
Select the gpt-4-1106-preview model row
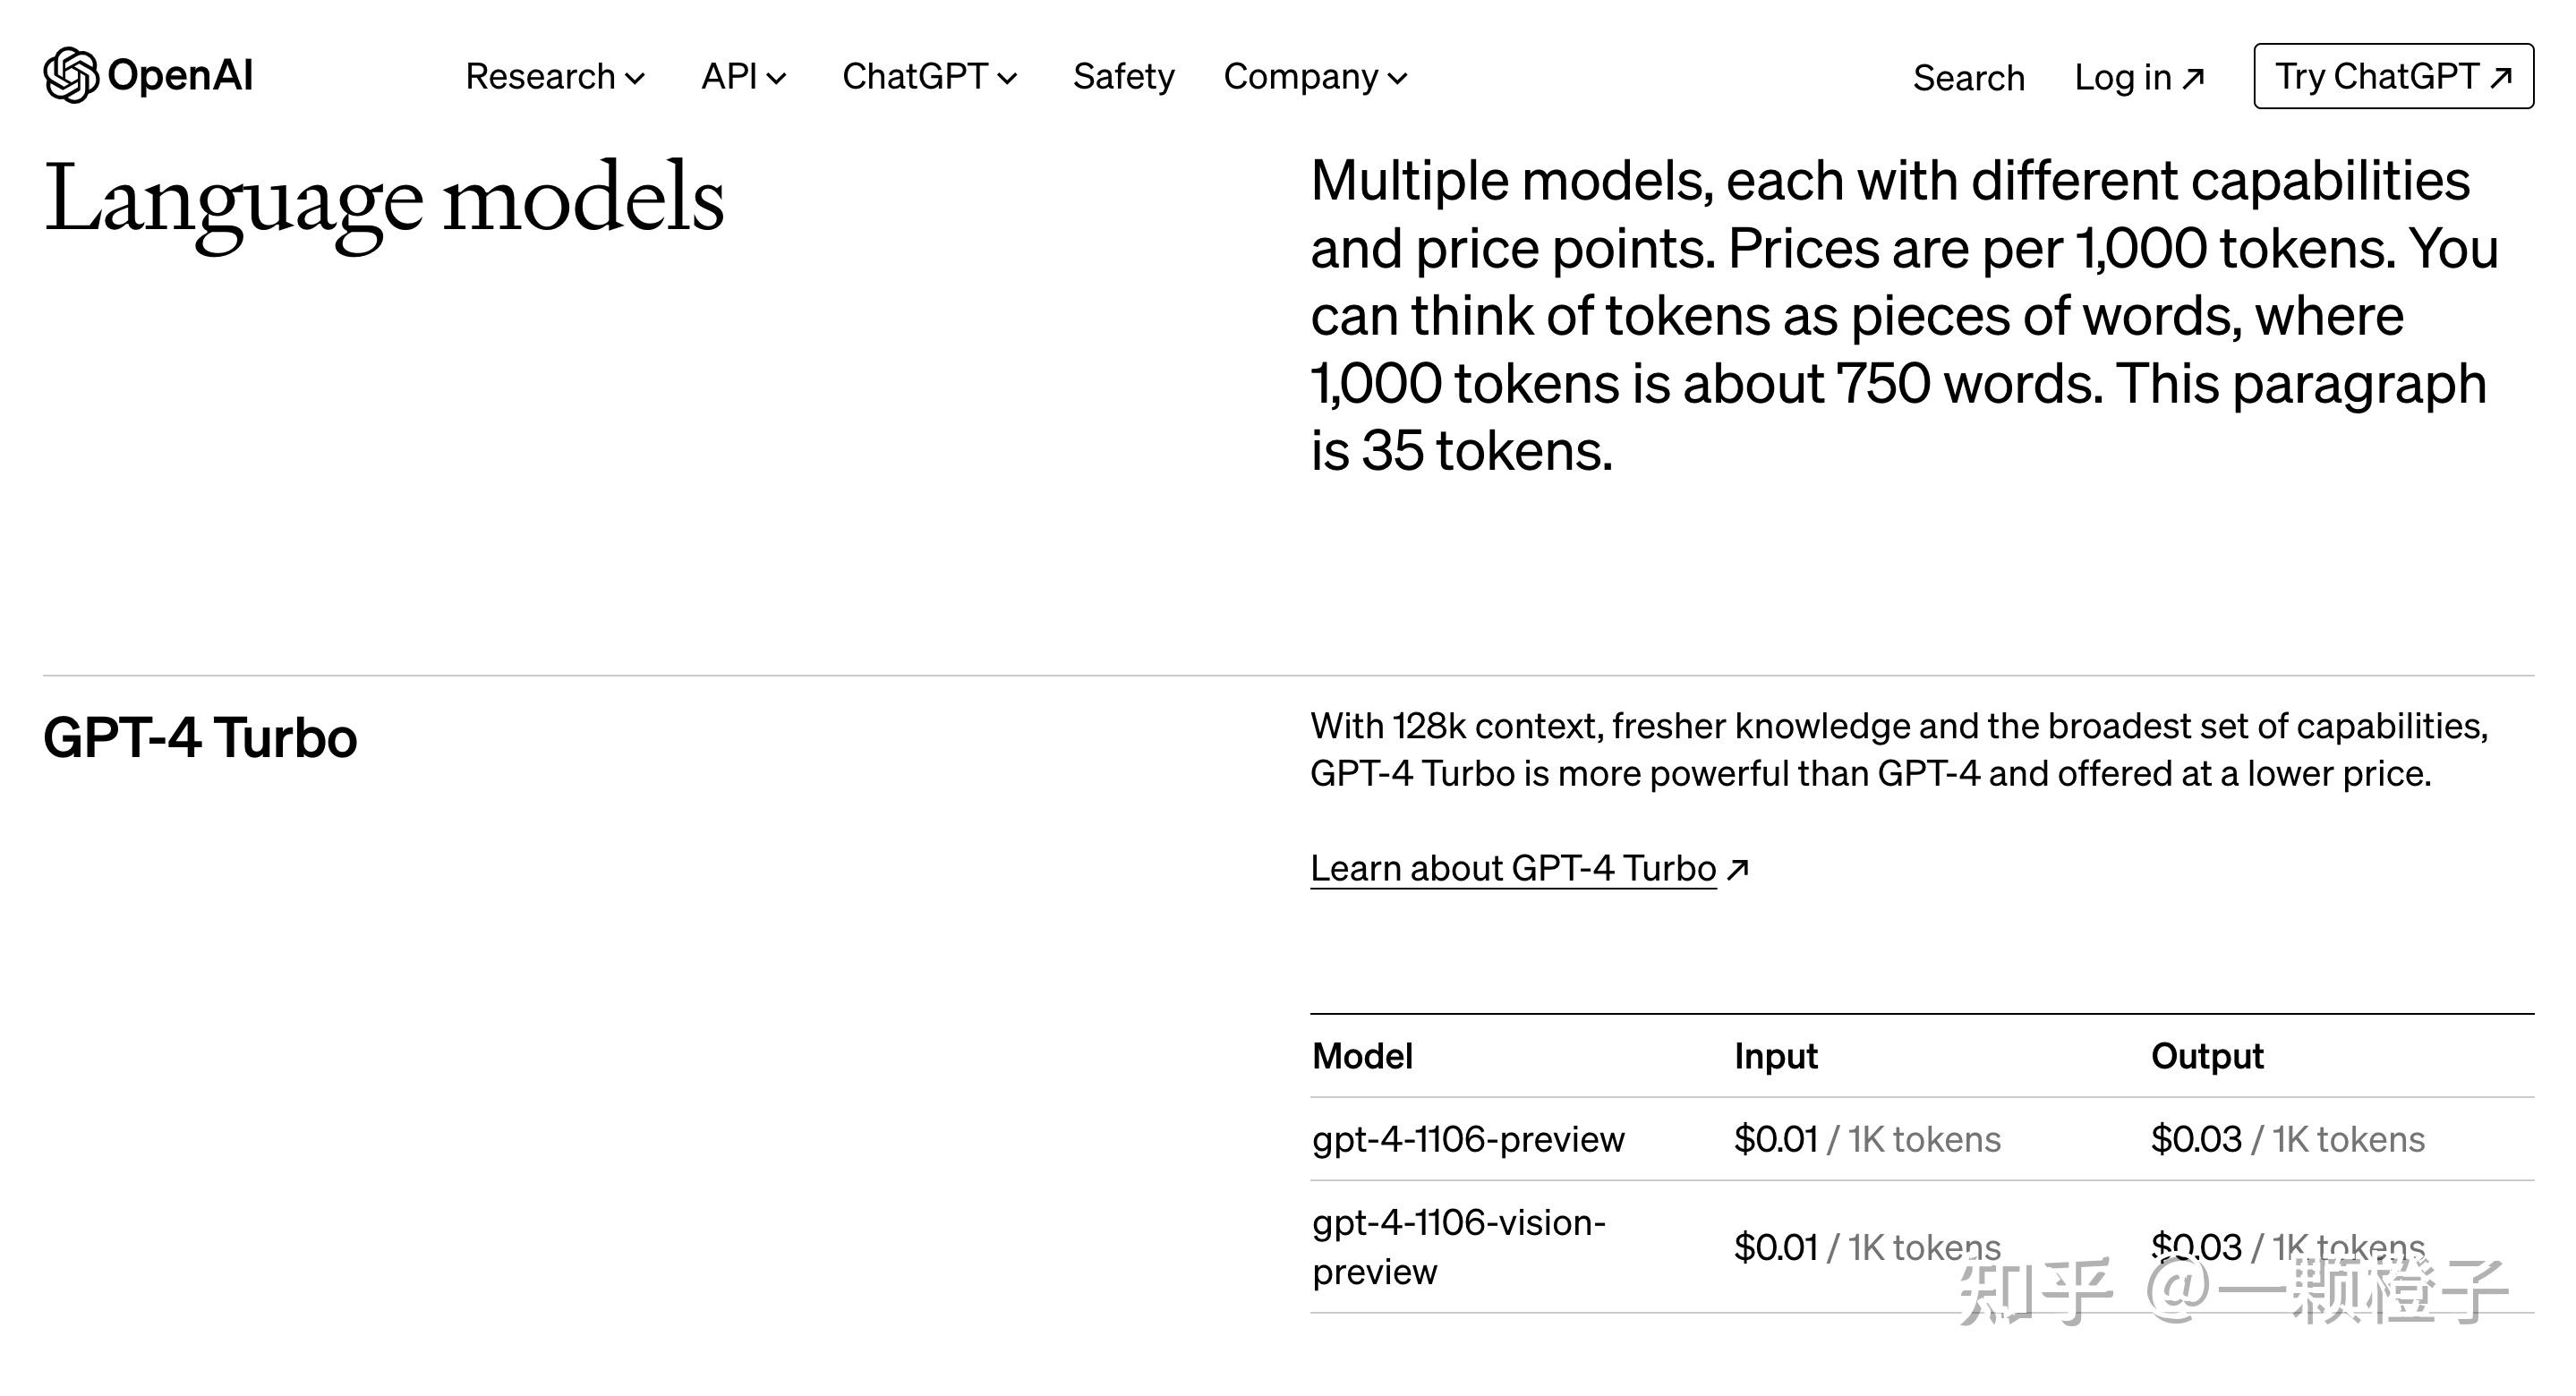point(1468,1139)
